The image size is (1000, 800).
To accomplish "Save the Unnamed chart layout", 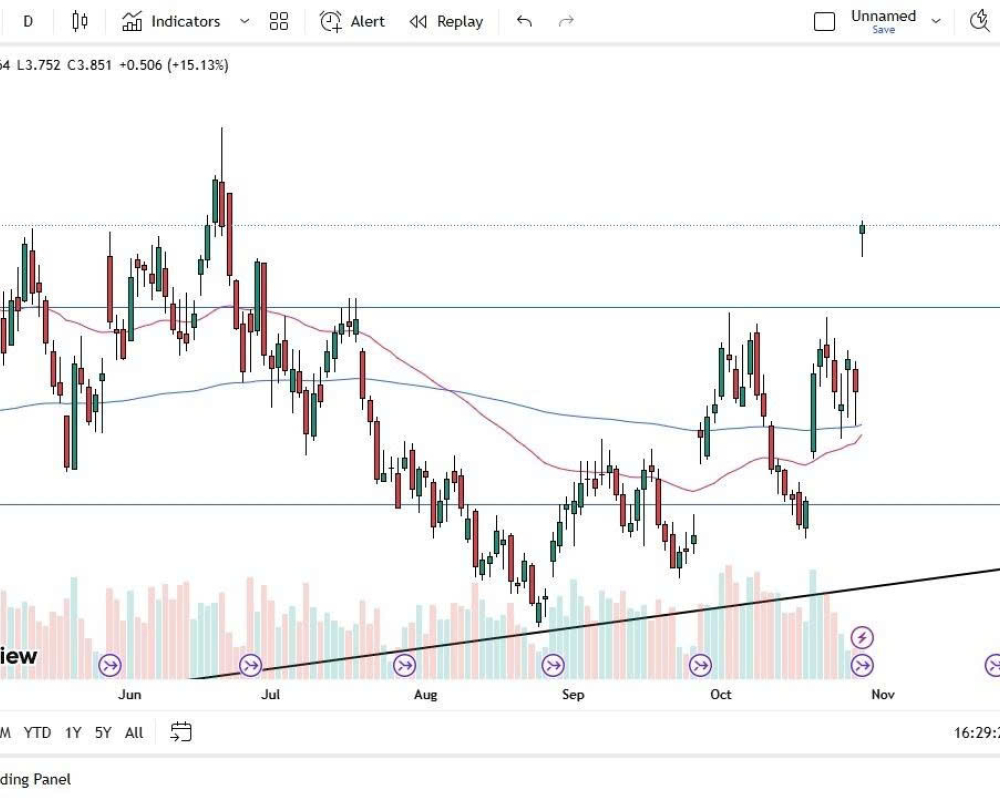I will coord(883,30).
